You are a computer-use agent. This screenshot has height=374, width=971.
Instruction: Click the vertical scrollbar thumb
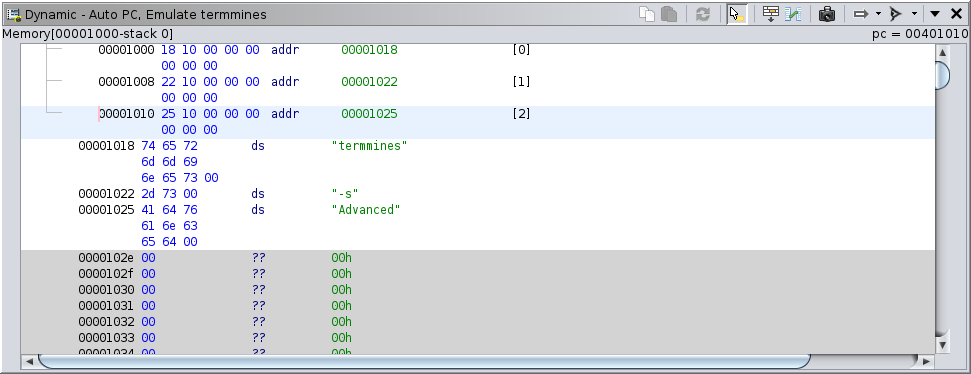(942, 75)
